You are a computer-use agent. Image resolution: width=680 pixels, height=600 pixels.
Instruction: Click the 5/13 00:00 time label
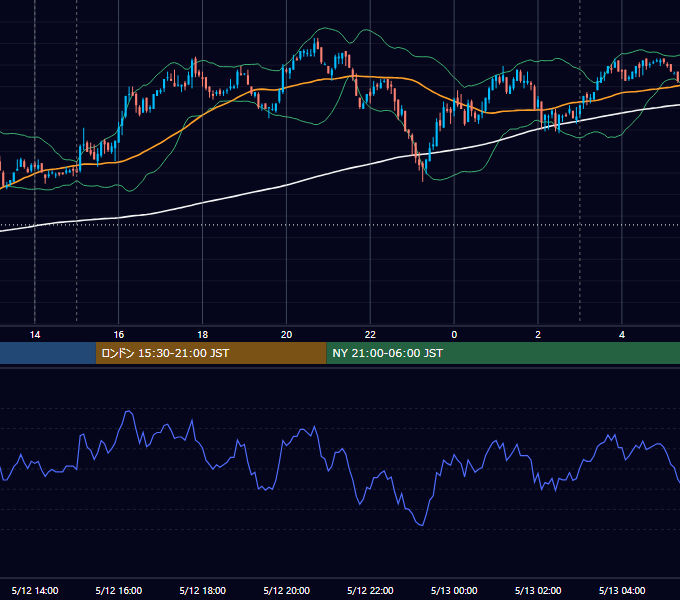(x=454, y=590)
